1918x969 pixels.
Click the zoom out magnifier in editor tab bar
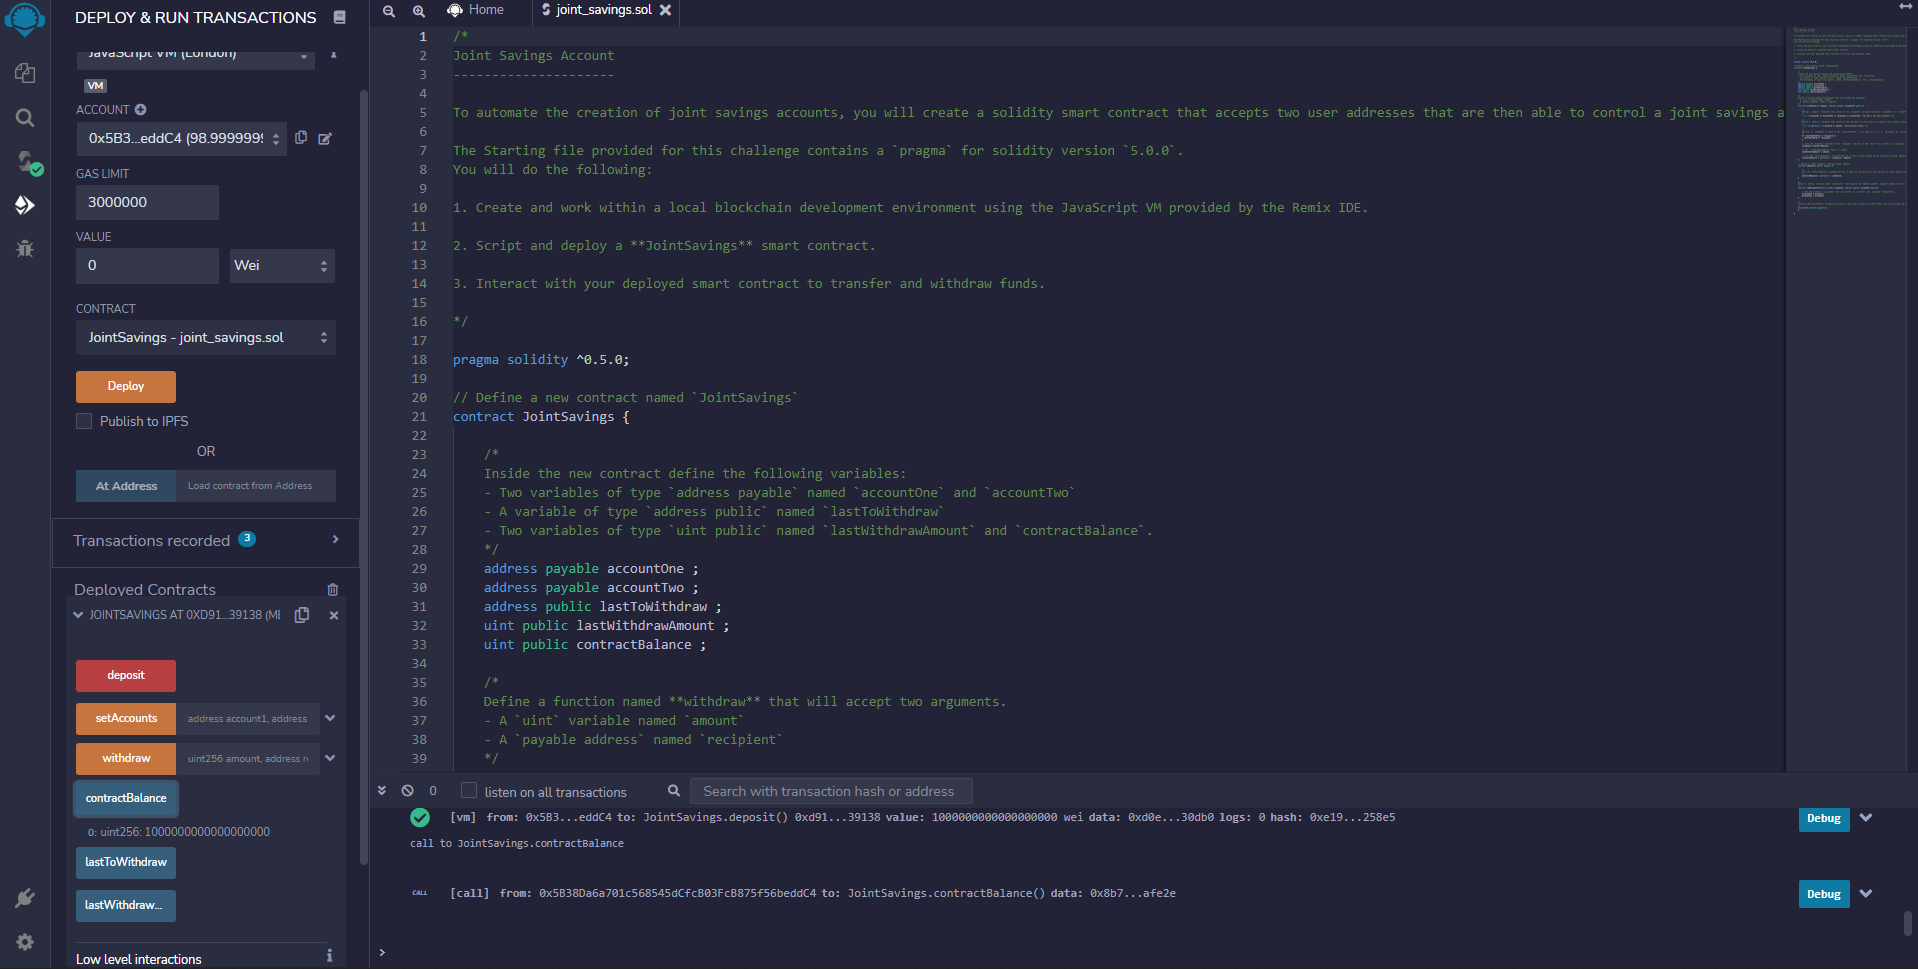(389, 11)
